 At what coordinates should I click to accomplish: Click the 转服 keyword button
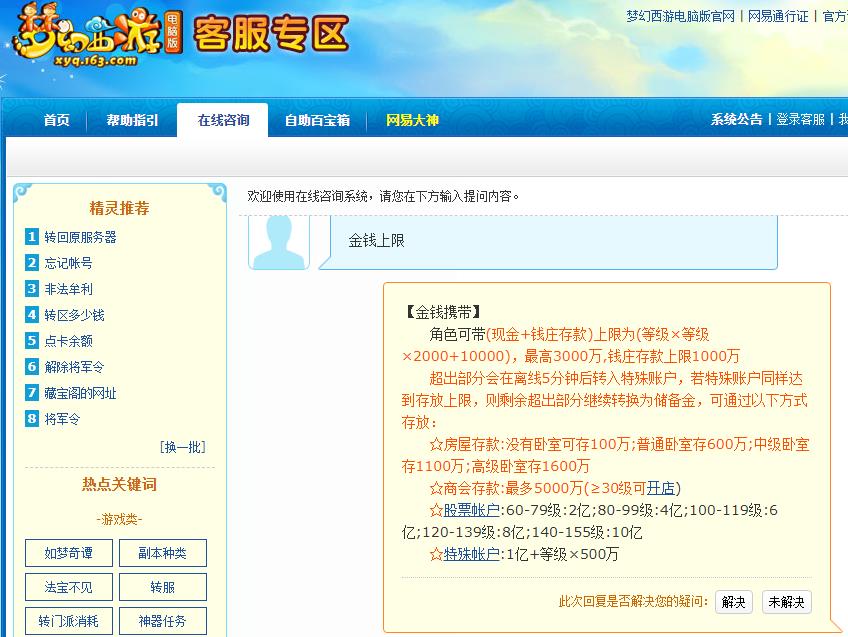[x=163, y=587]
